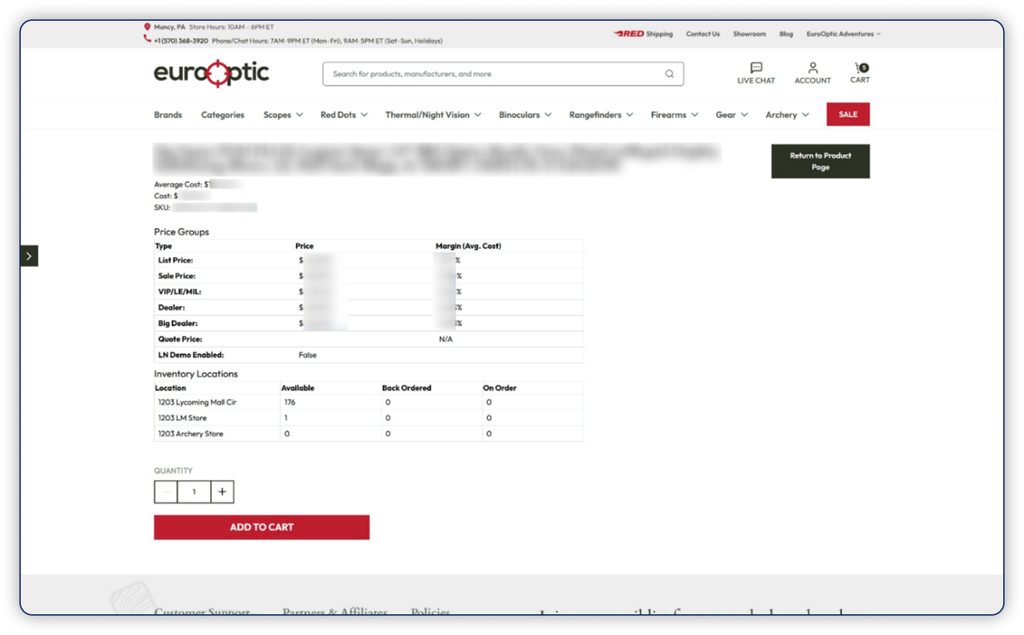Open Live Chat
The image size is (1024, 635).
point(756,73)
